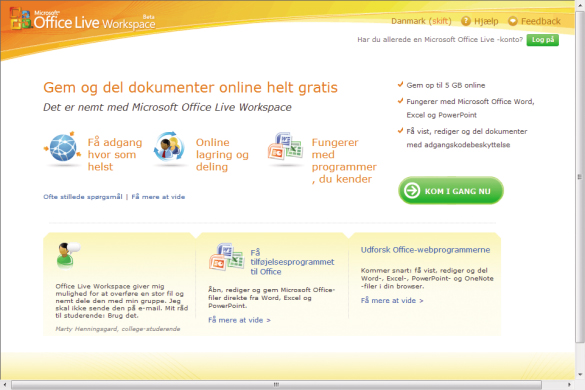Viewport: 585px width, 390px height.
Task: Open Ofte stillede spørgsmål link
Action: click(x=83, y=197)
